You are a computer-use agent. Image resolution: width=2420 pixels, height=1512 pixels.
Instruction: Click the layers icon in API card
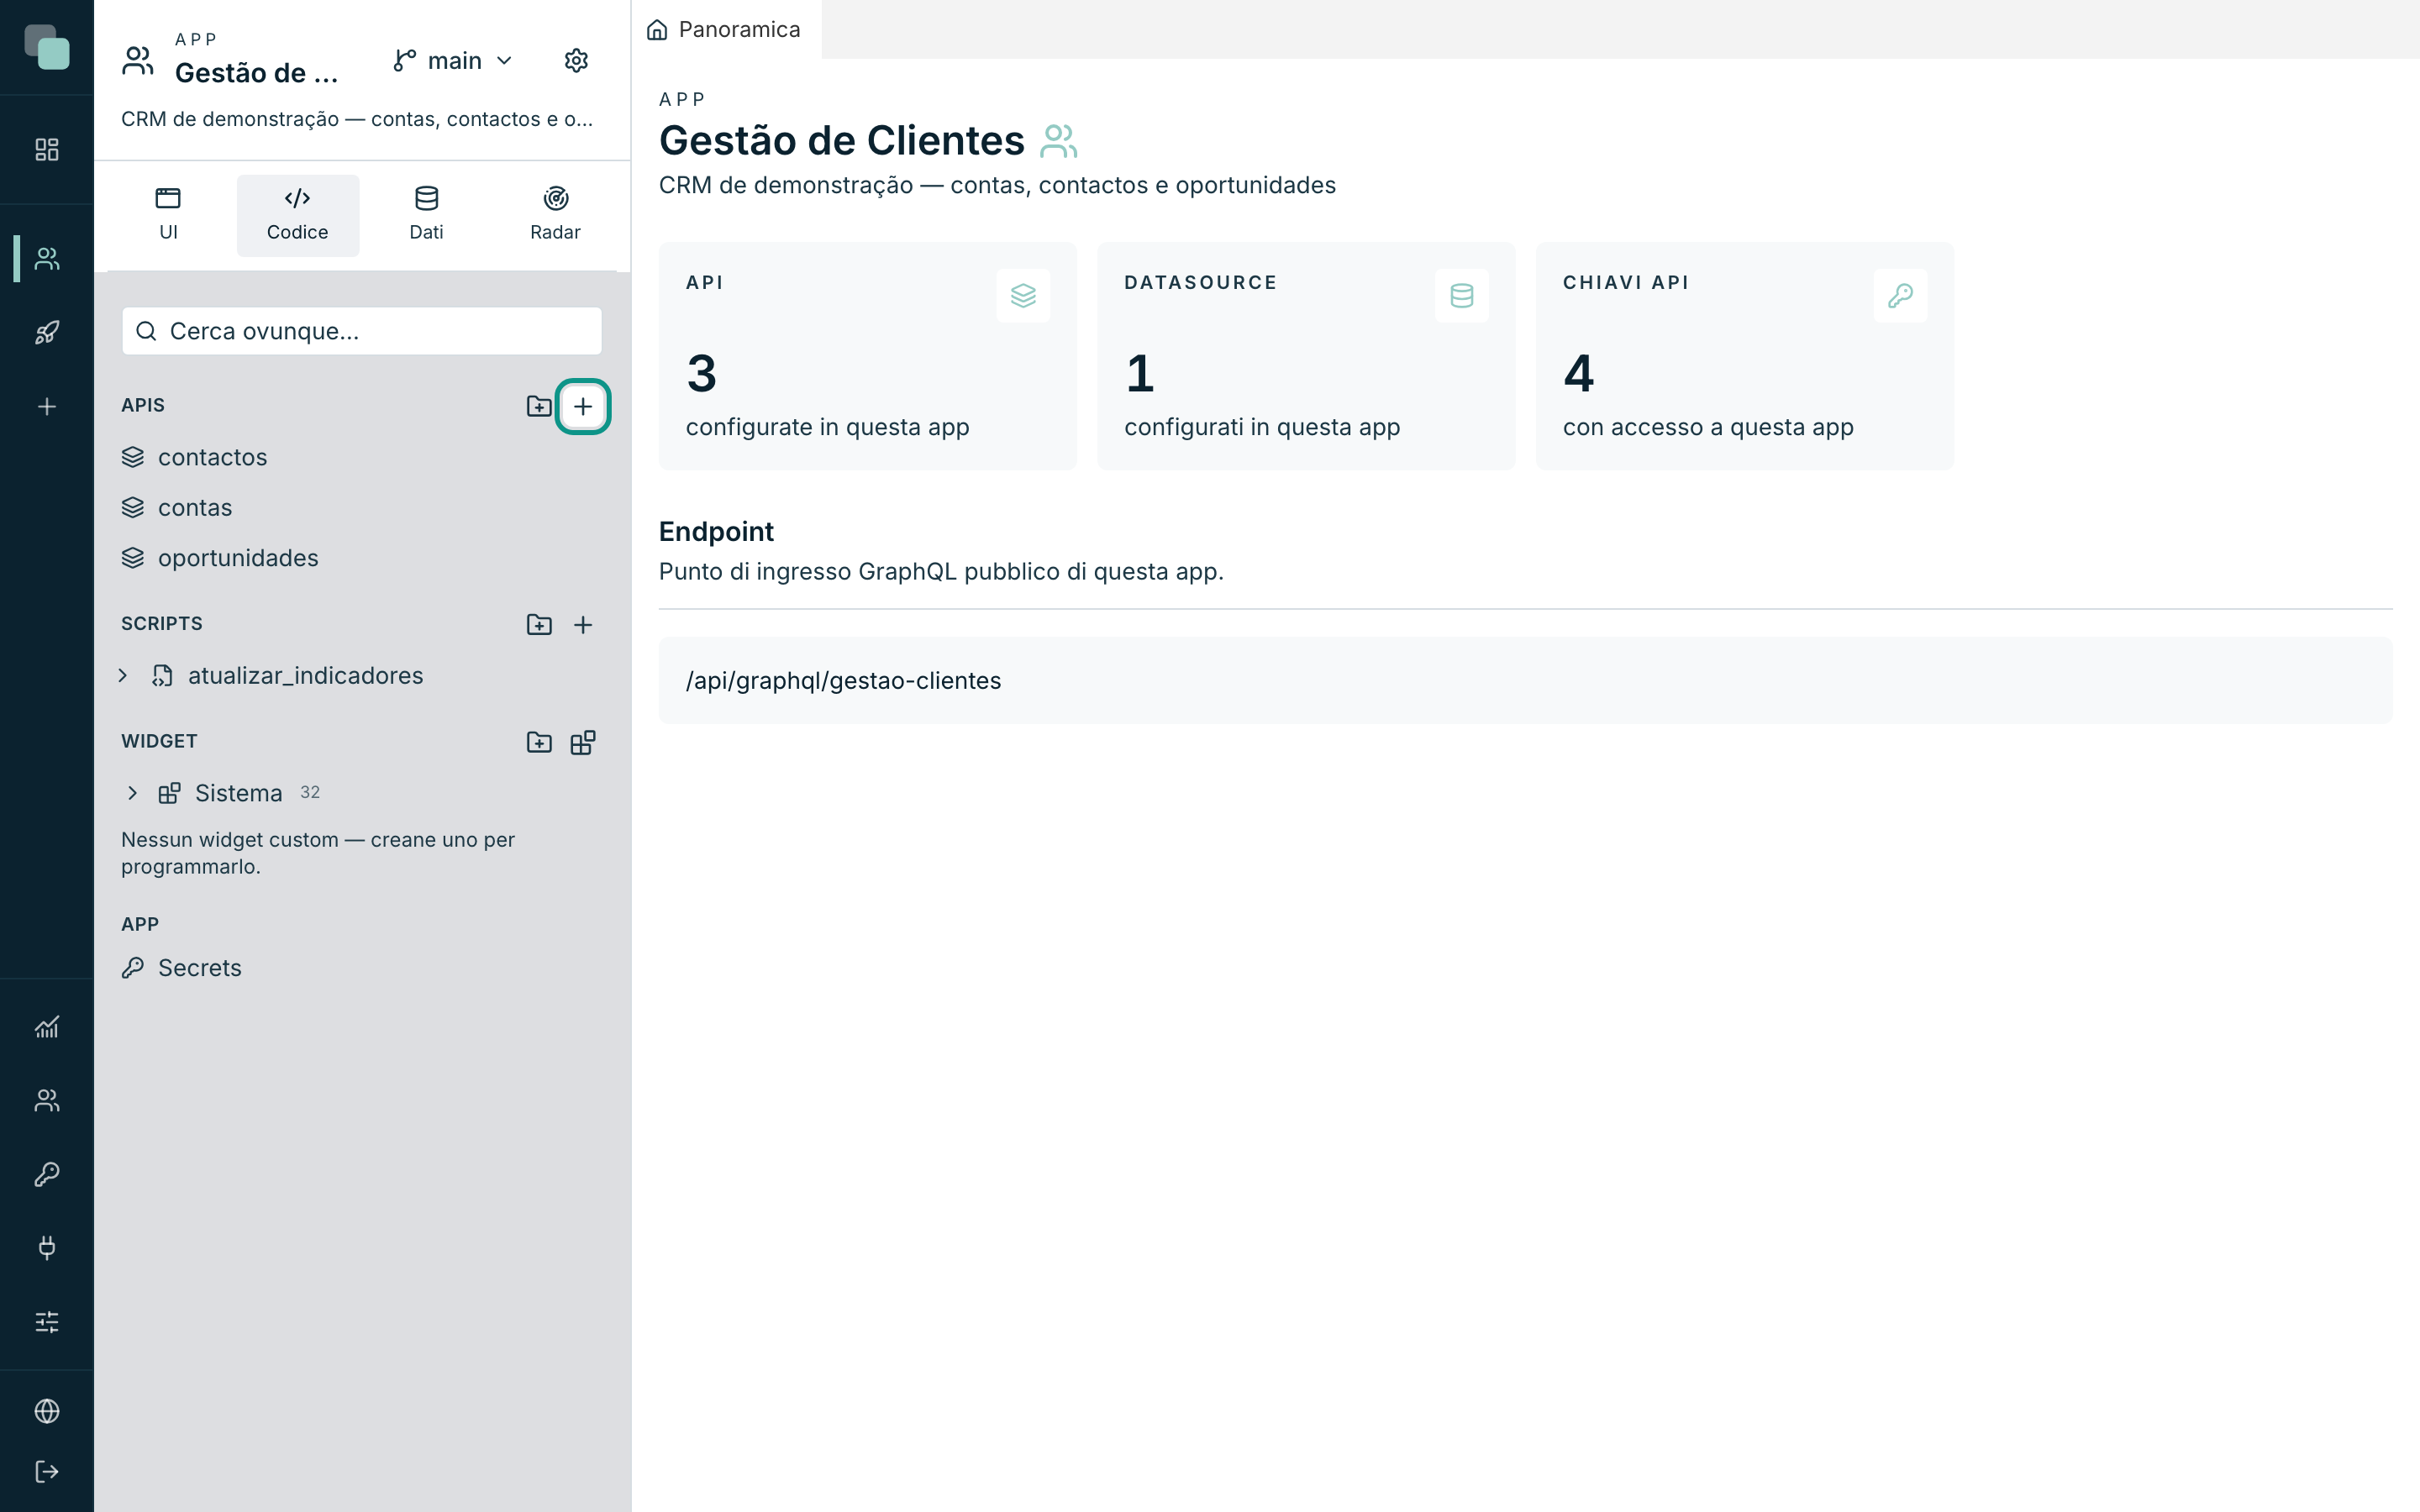1023,296
